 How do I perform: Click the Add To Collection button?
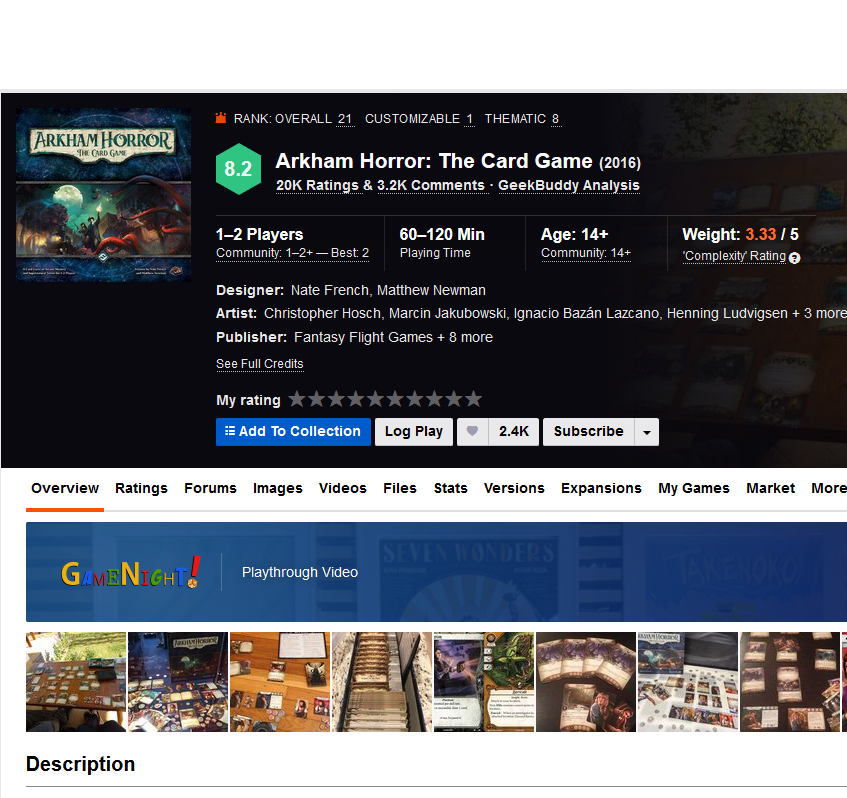[x=293, y=432]
